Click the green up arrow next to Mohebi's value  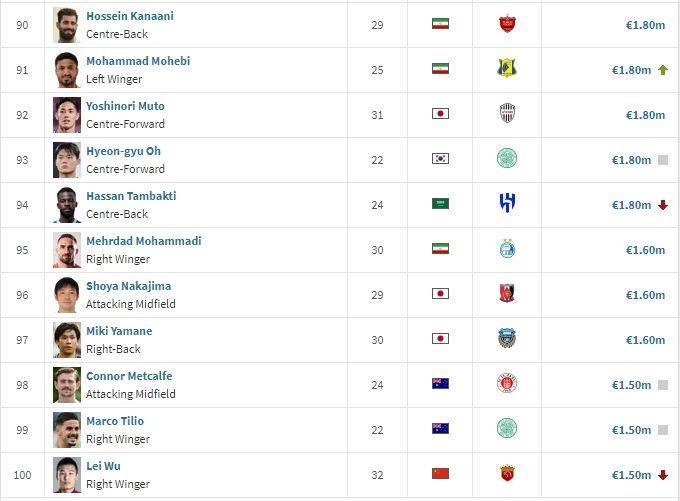click(x=663, y=70)
